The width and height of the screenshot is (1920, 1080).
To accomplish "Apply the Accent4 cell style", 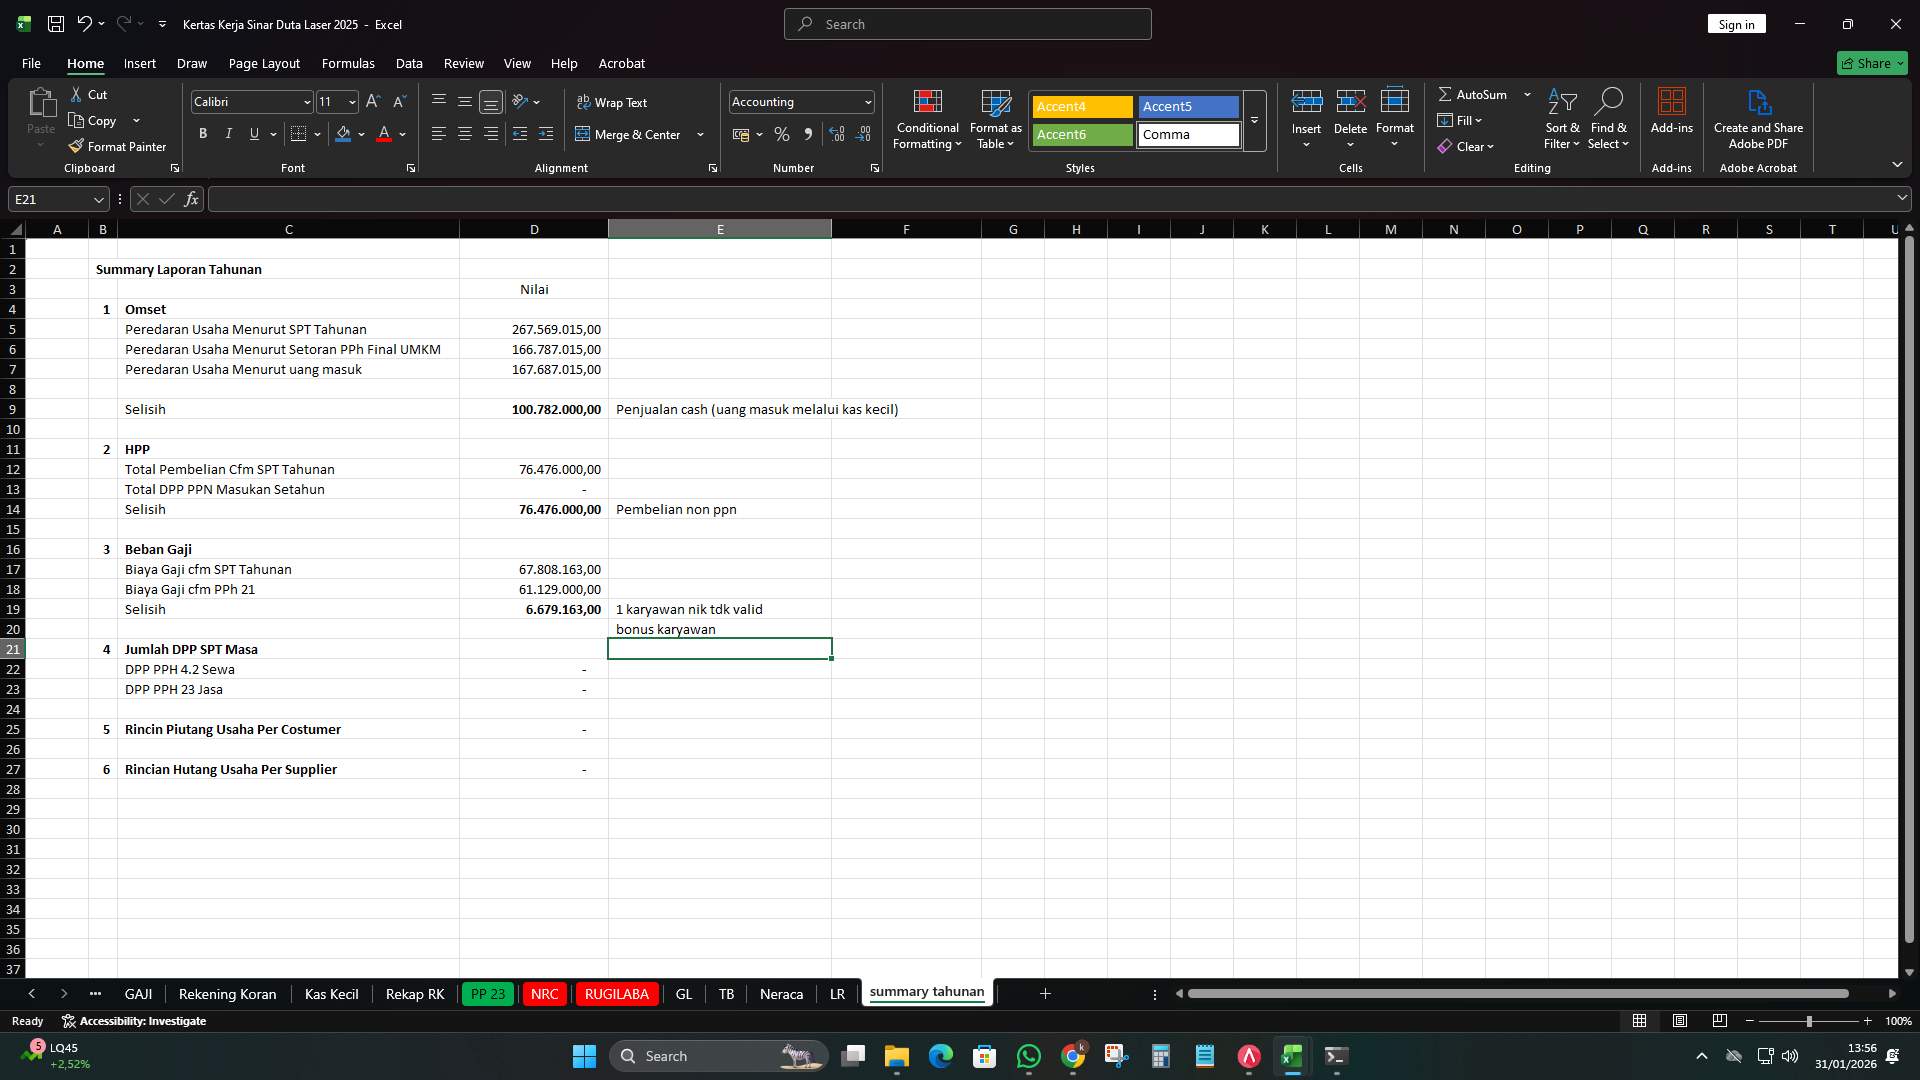I will [x=1081, y=106].
